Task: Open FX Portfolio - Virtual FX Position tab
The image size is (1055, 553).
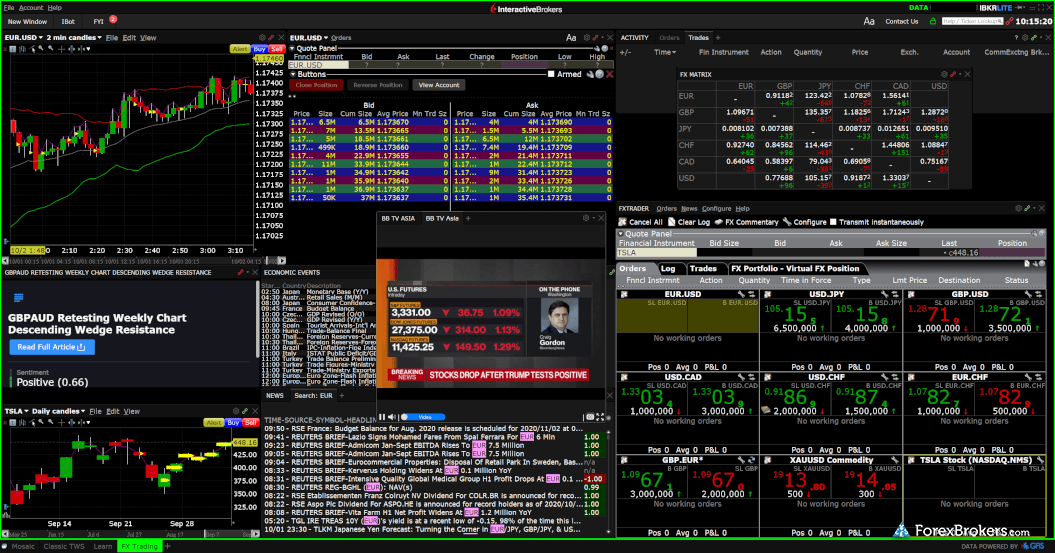Action: coord(795,268)
